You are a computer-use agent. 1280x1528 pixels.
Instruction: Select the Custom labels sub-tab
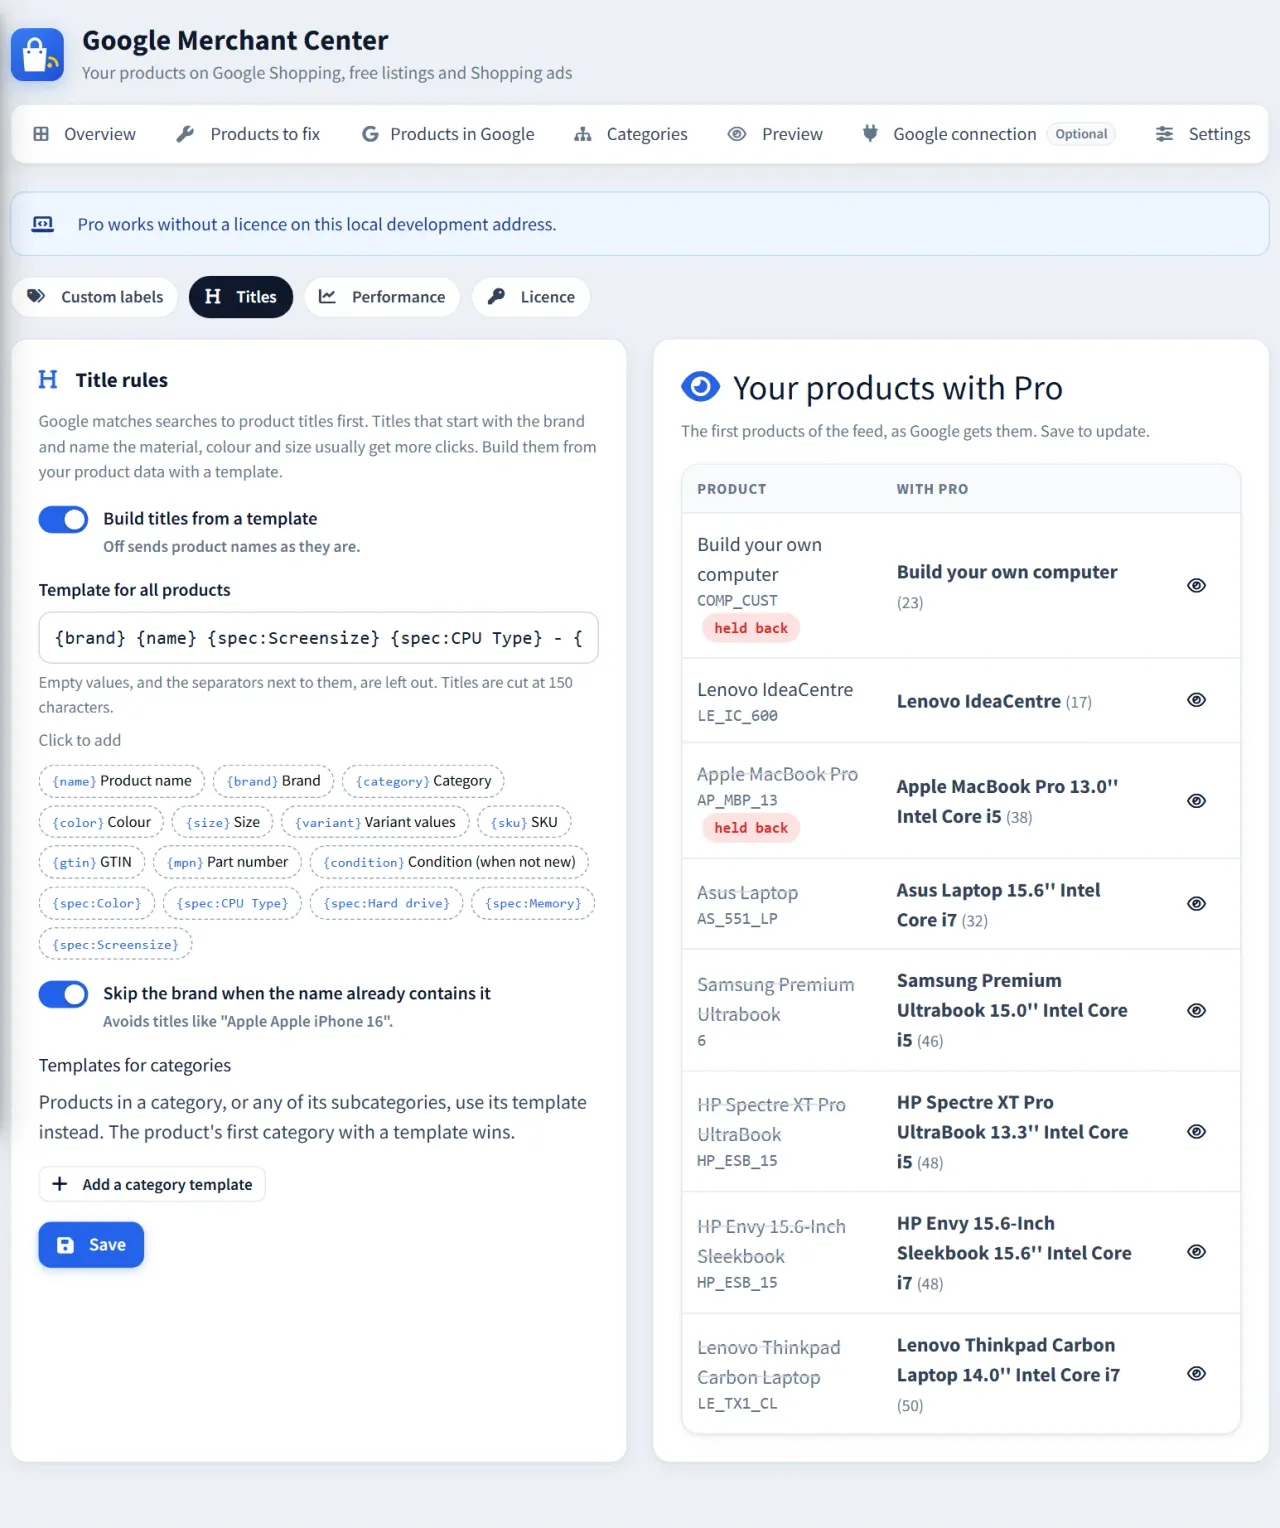click(x=95, y=297)
